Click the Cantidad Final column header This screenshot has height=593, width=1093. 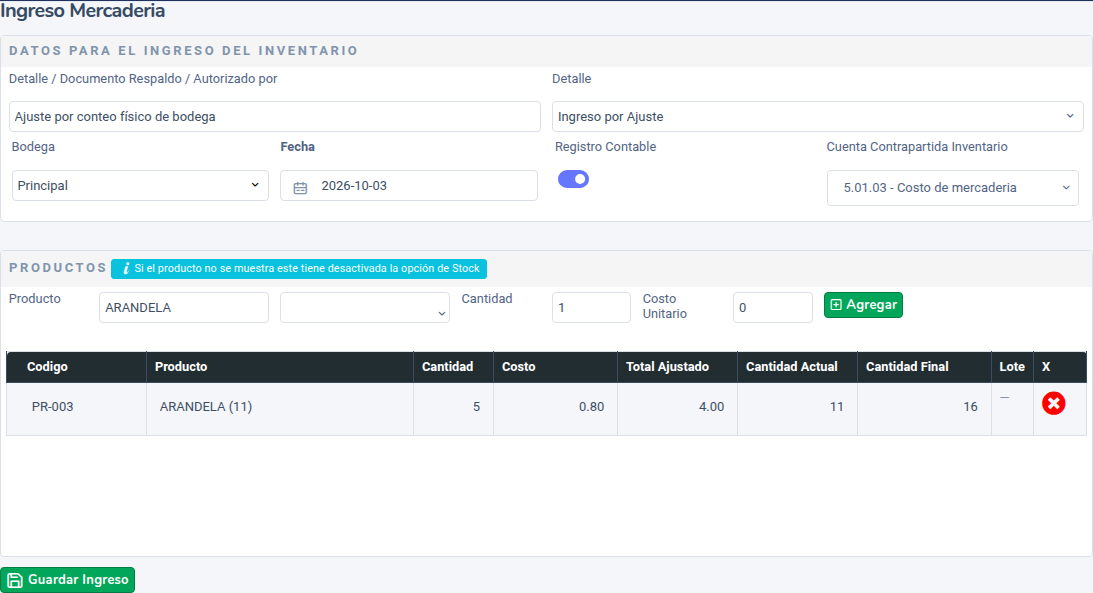[924, 367]
